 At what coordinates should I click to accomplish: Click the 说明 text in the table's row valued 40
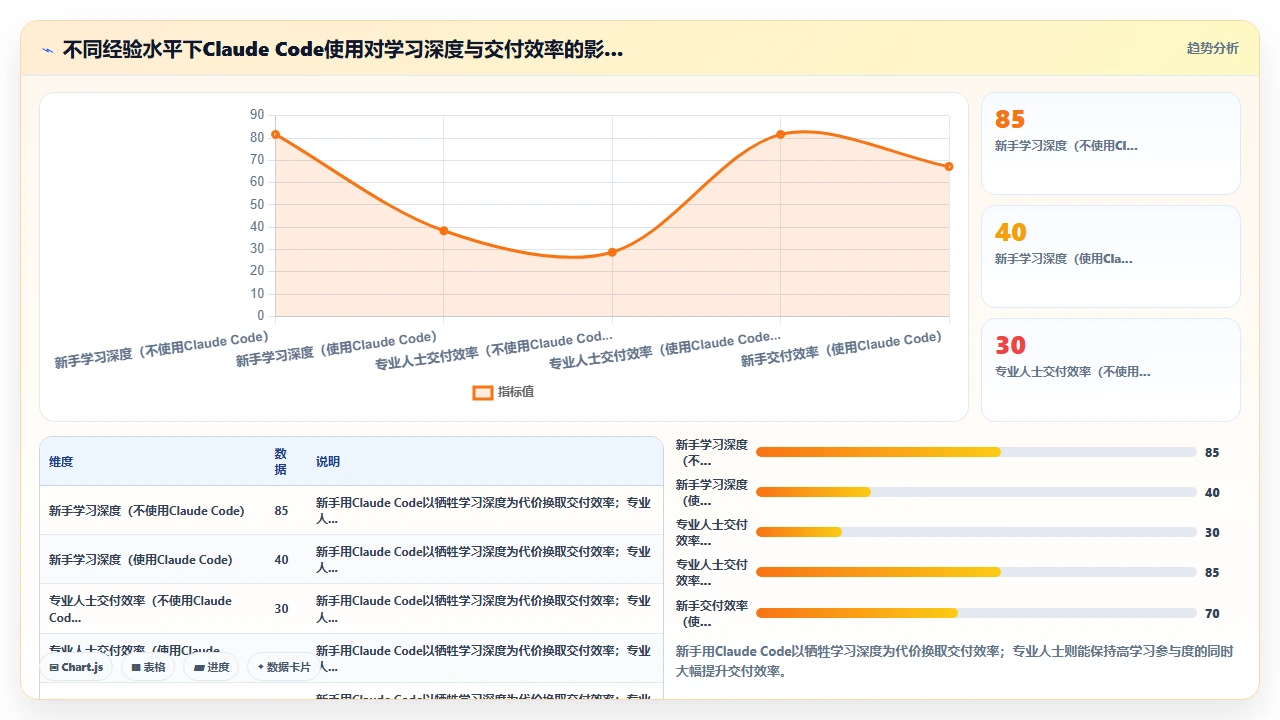coord(484,560)
